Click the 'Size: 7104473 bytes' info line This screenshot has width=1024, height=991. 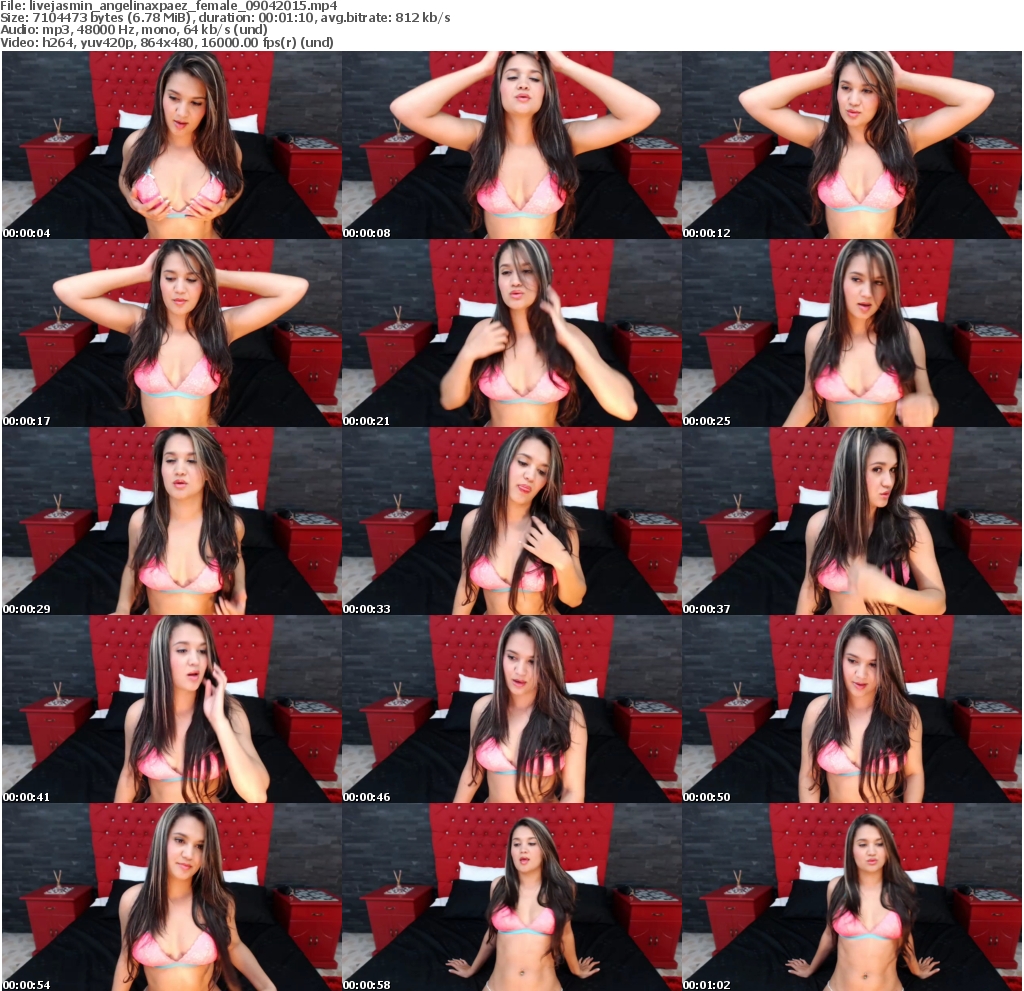point(225,18)
